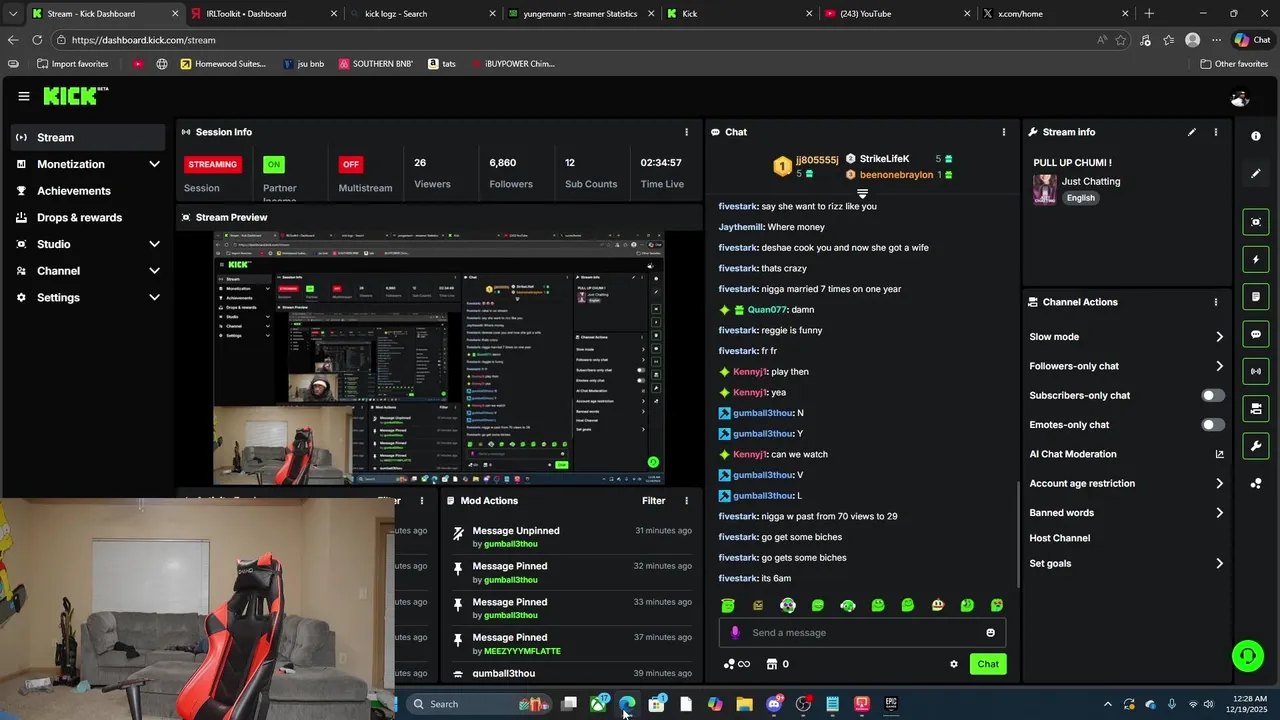Open Stream info panel three-dot menu

[x=1216, y=132]
